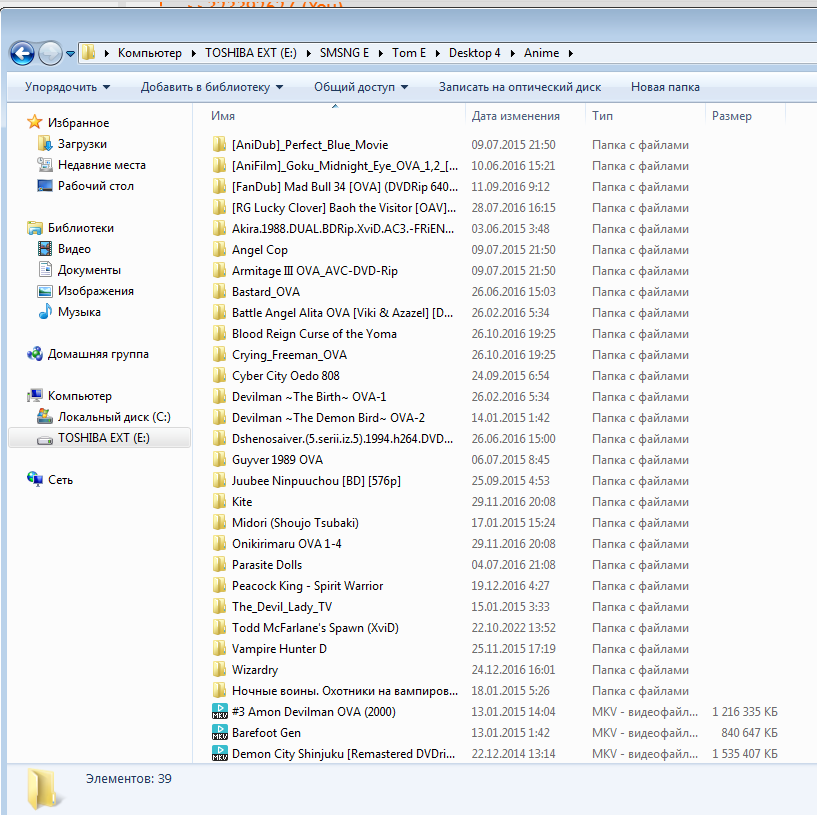Image resolution: width=817 pixels, height=815 pixels.
Task: Select Blood Reign Curse of the Yoma folder
Action: [314, 334]
